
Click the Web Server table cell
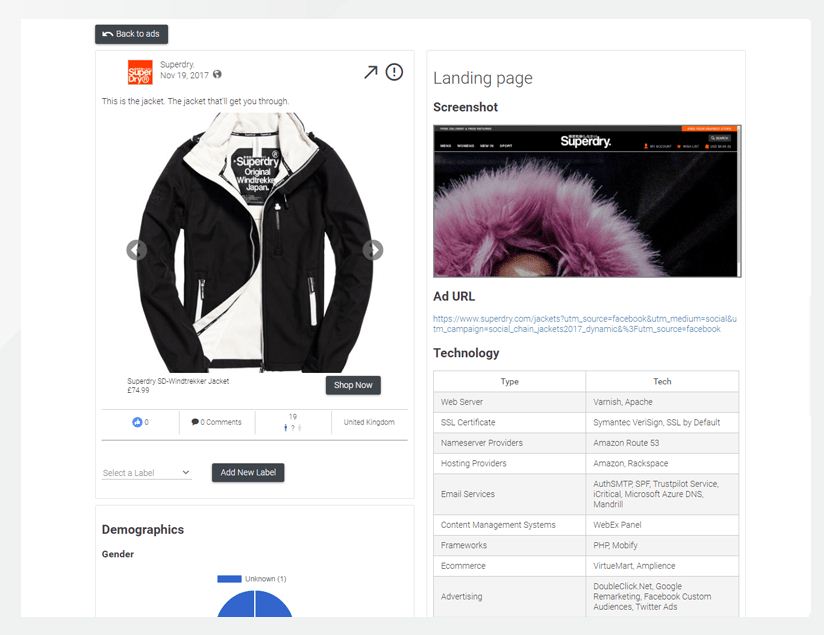(510, 402)
